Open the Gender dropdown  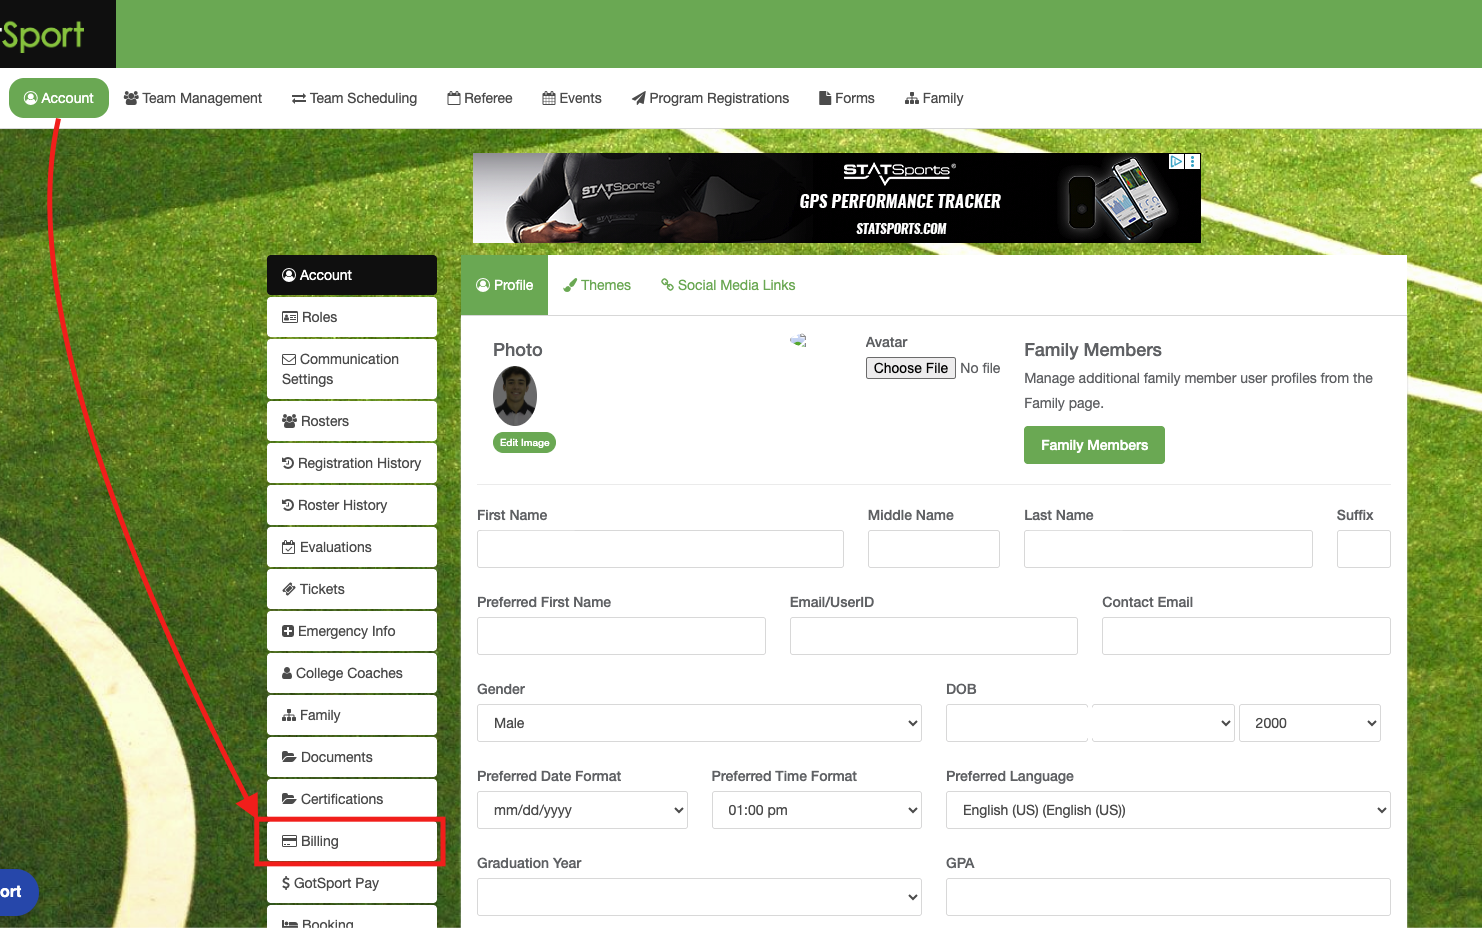pos(699,723)
